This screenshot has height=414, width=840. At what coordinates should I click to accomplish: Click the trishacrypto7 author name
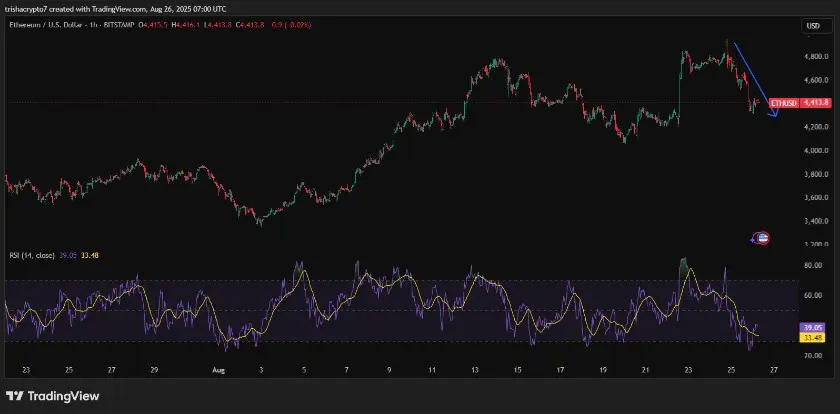pyautogui.click(x=30, y=9)
